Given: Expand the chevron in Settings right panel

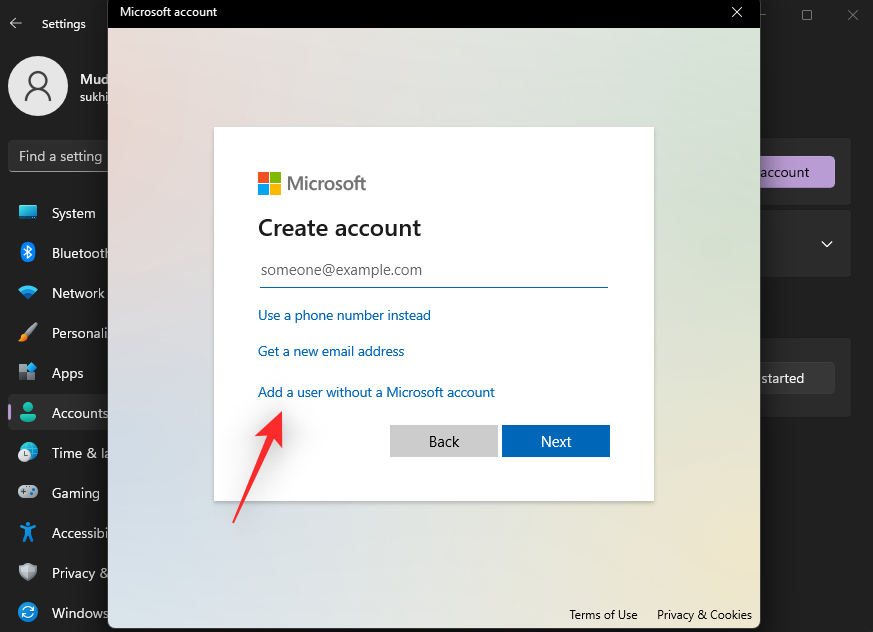Looking at the screenshot, I should pyautogui.click(x=827, y=244).
